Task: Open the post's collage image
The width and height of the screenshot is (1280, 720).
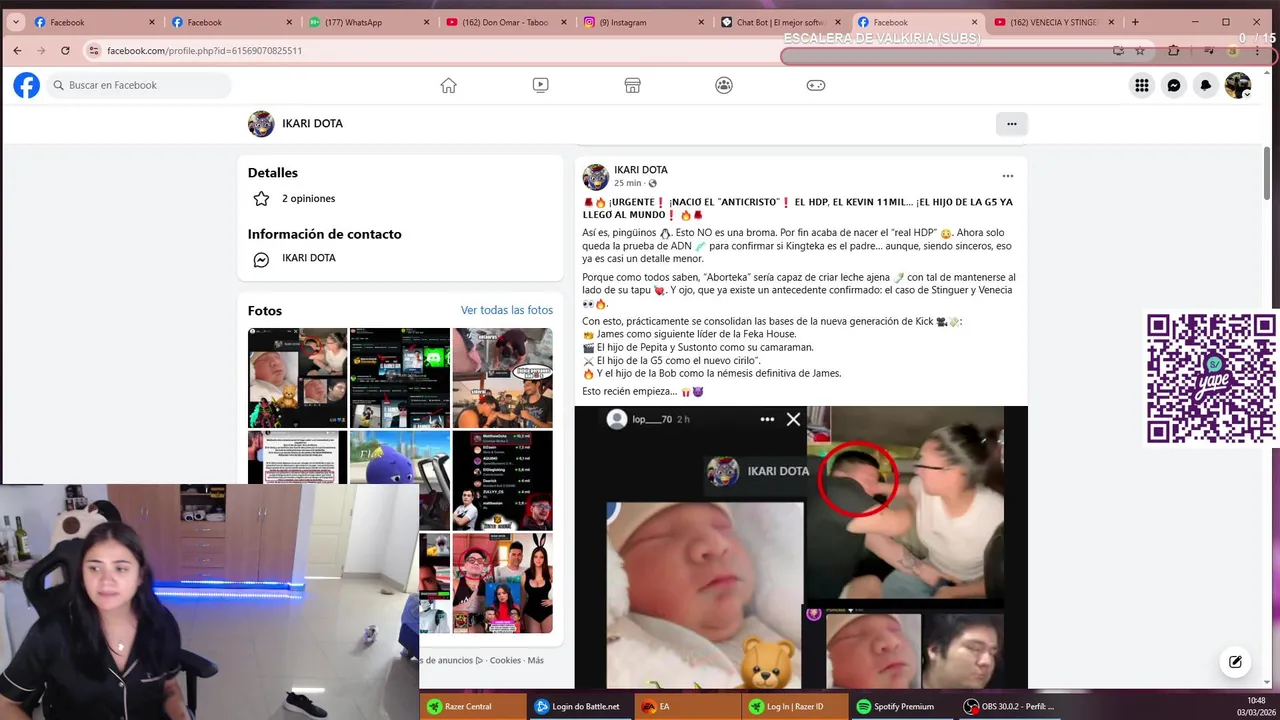Action: [801, 547]
